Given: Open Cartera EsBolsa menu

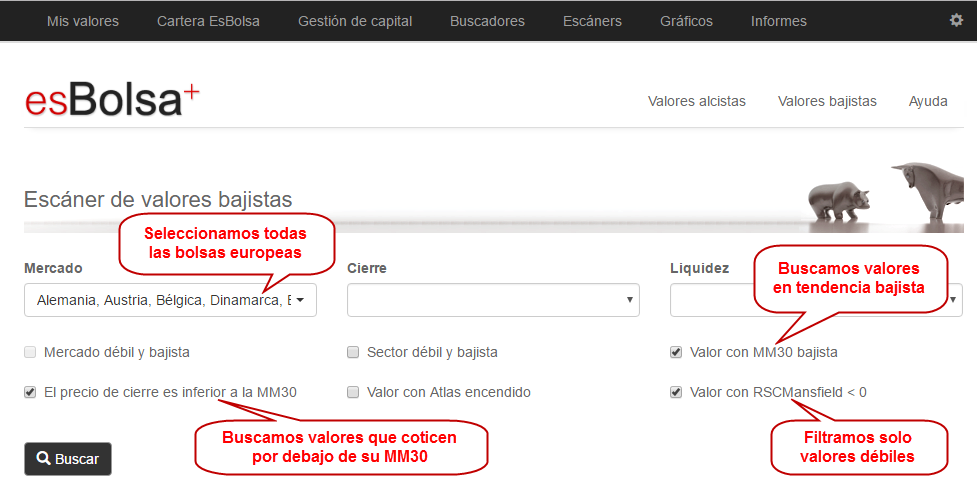Looking at the screenshot, I should click(x=208, y=21).
